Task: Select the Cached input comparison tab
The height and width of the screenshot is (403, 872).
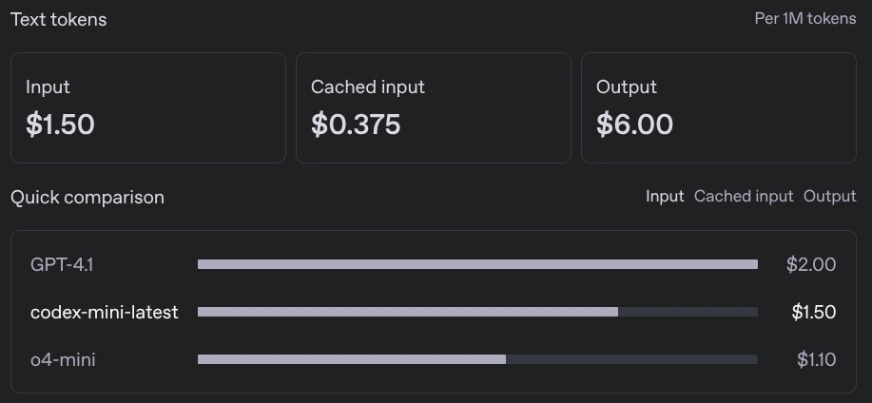Action: [x=743, y=196]
